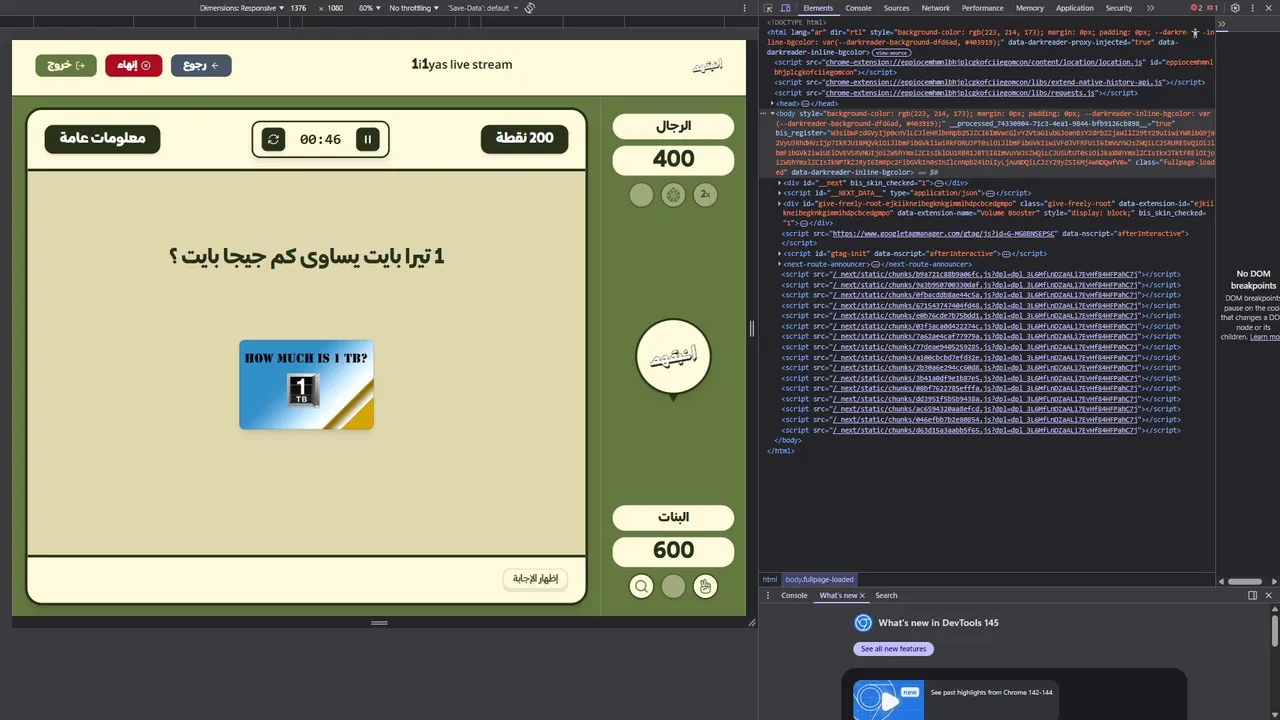Switch to the Console tab in DevTools

click(858, 8)
